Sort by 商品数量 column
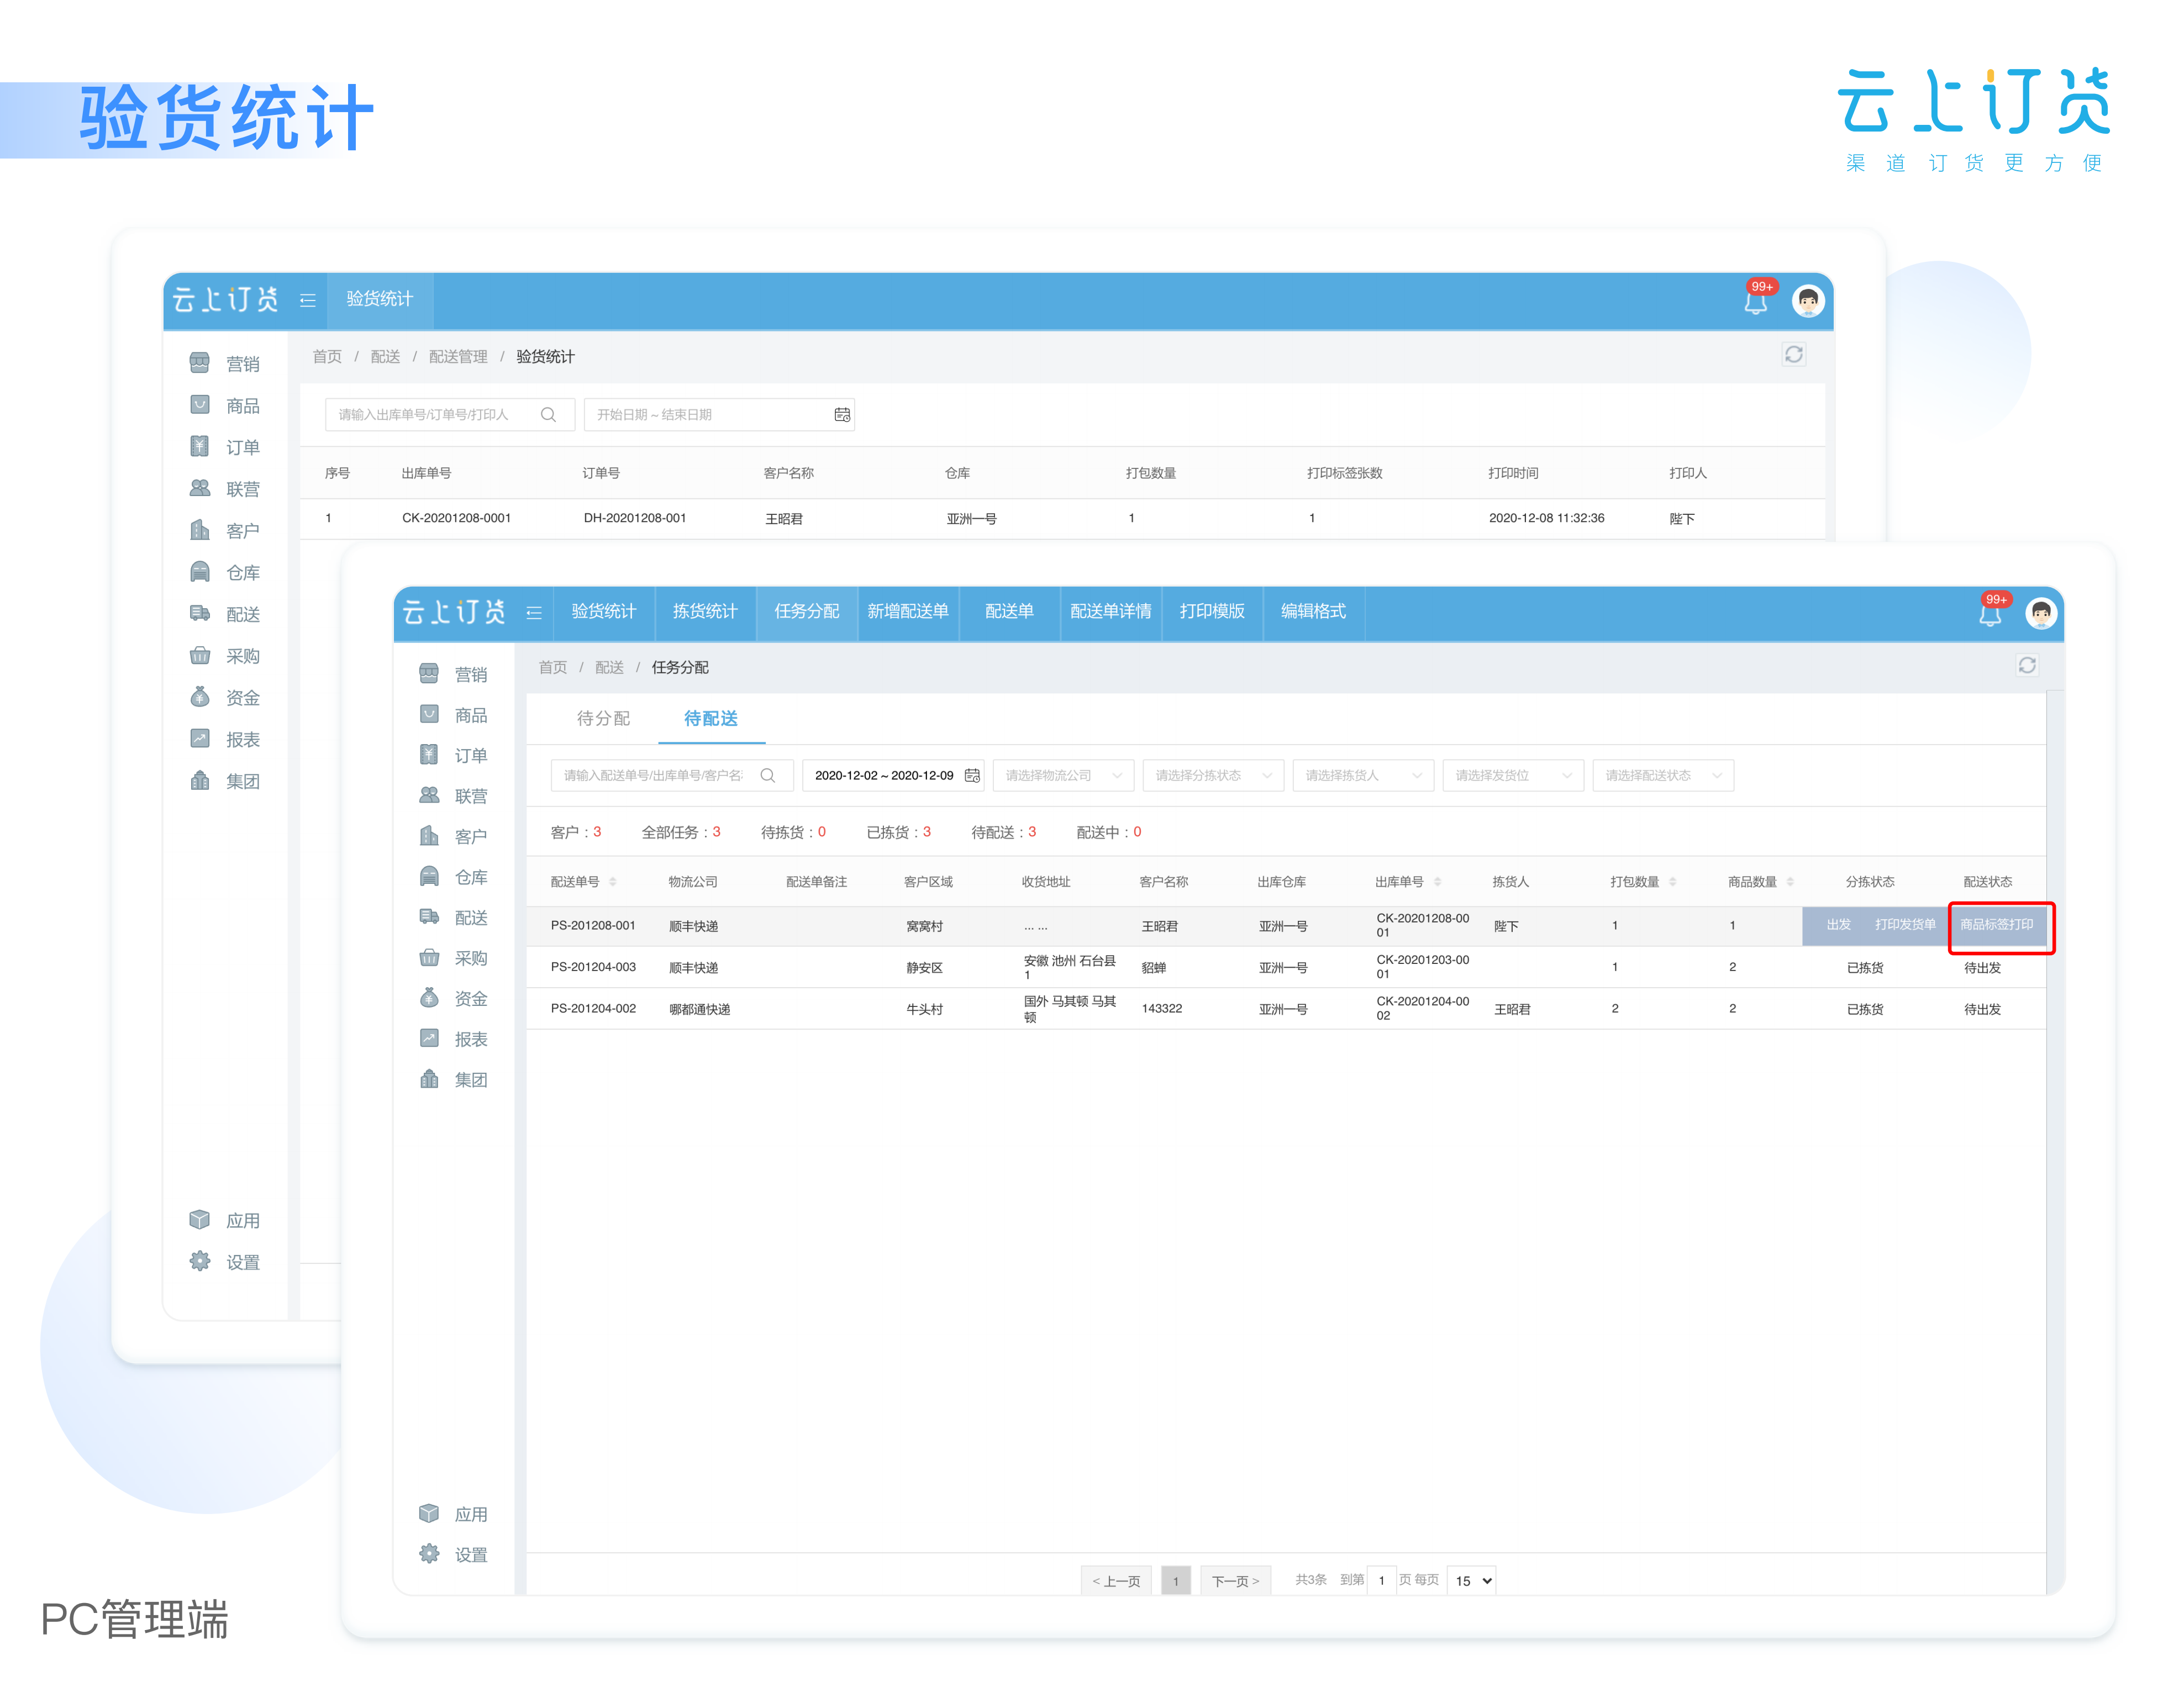Image resolution: width=2163 pixels, height=1708 pixels. pyautogui.click(x=1790, y=881)
